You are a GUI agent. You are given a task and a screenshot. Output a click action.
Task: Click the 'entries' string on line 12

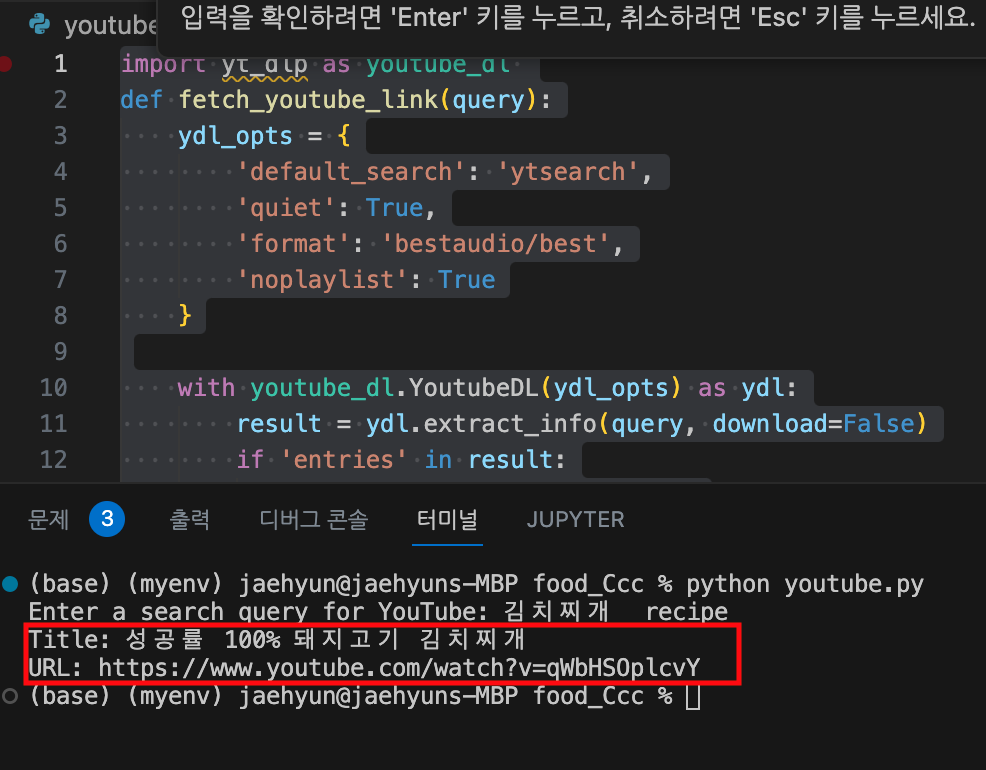click(343, 459)
